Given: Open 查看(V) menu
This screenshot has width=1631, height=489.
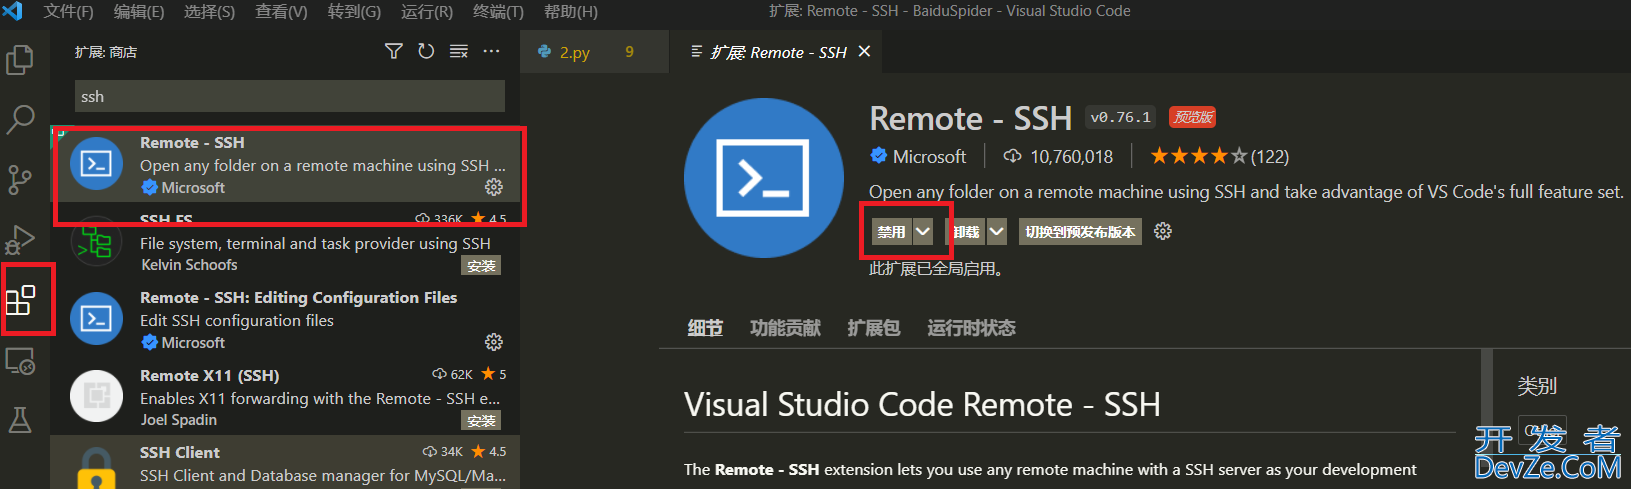Looking at the screenshot, I should [x=282, y=11].
